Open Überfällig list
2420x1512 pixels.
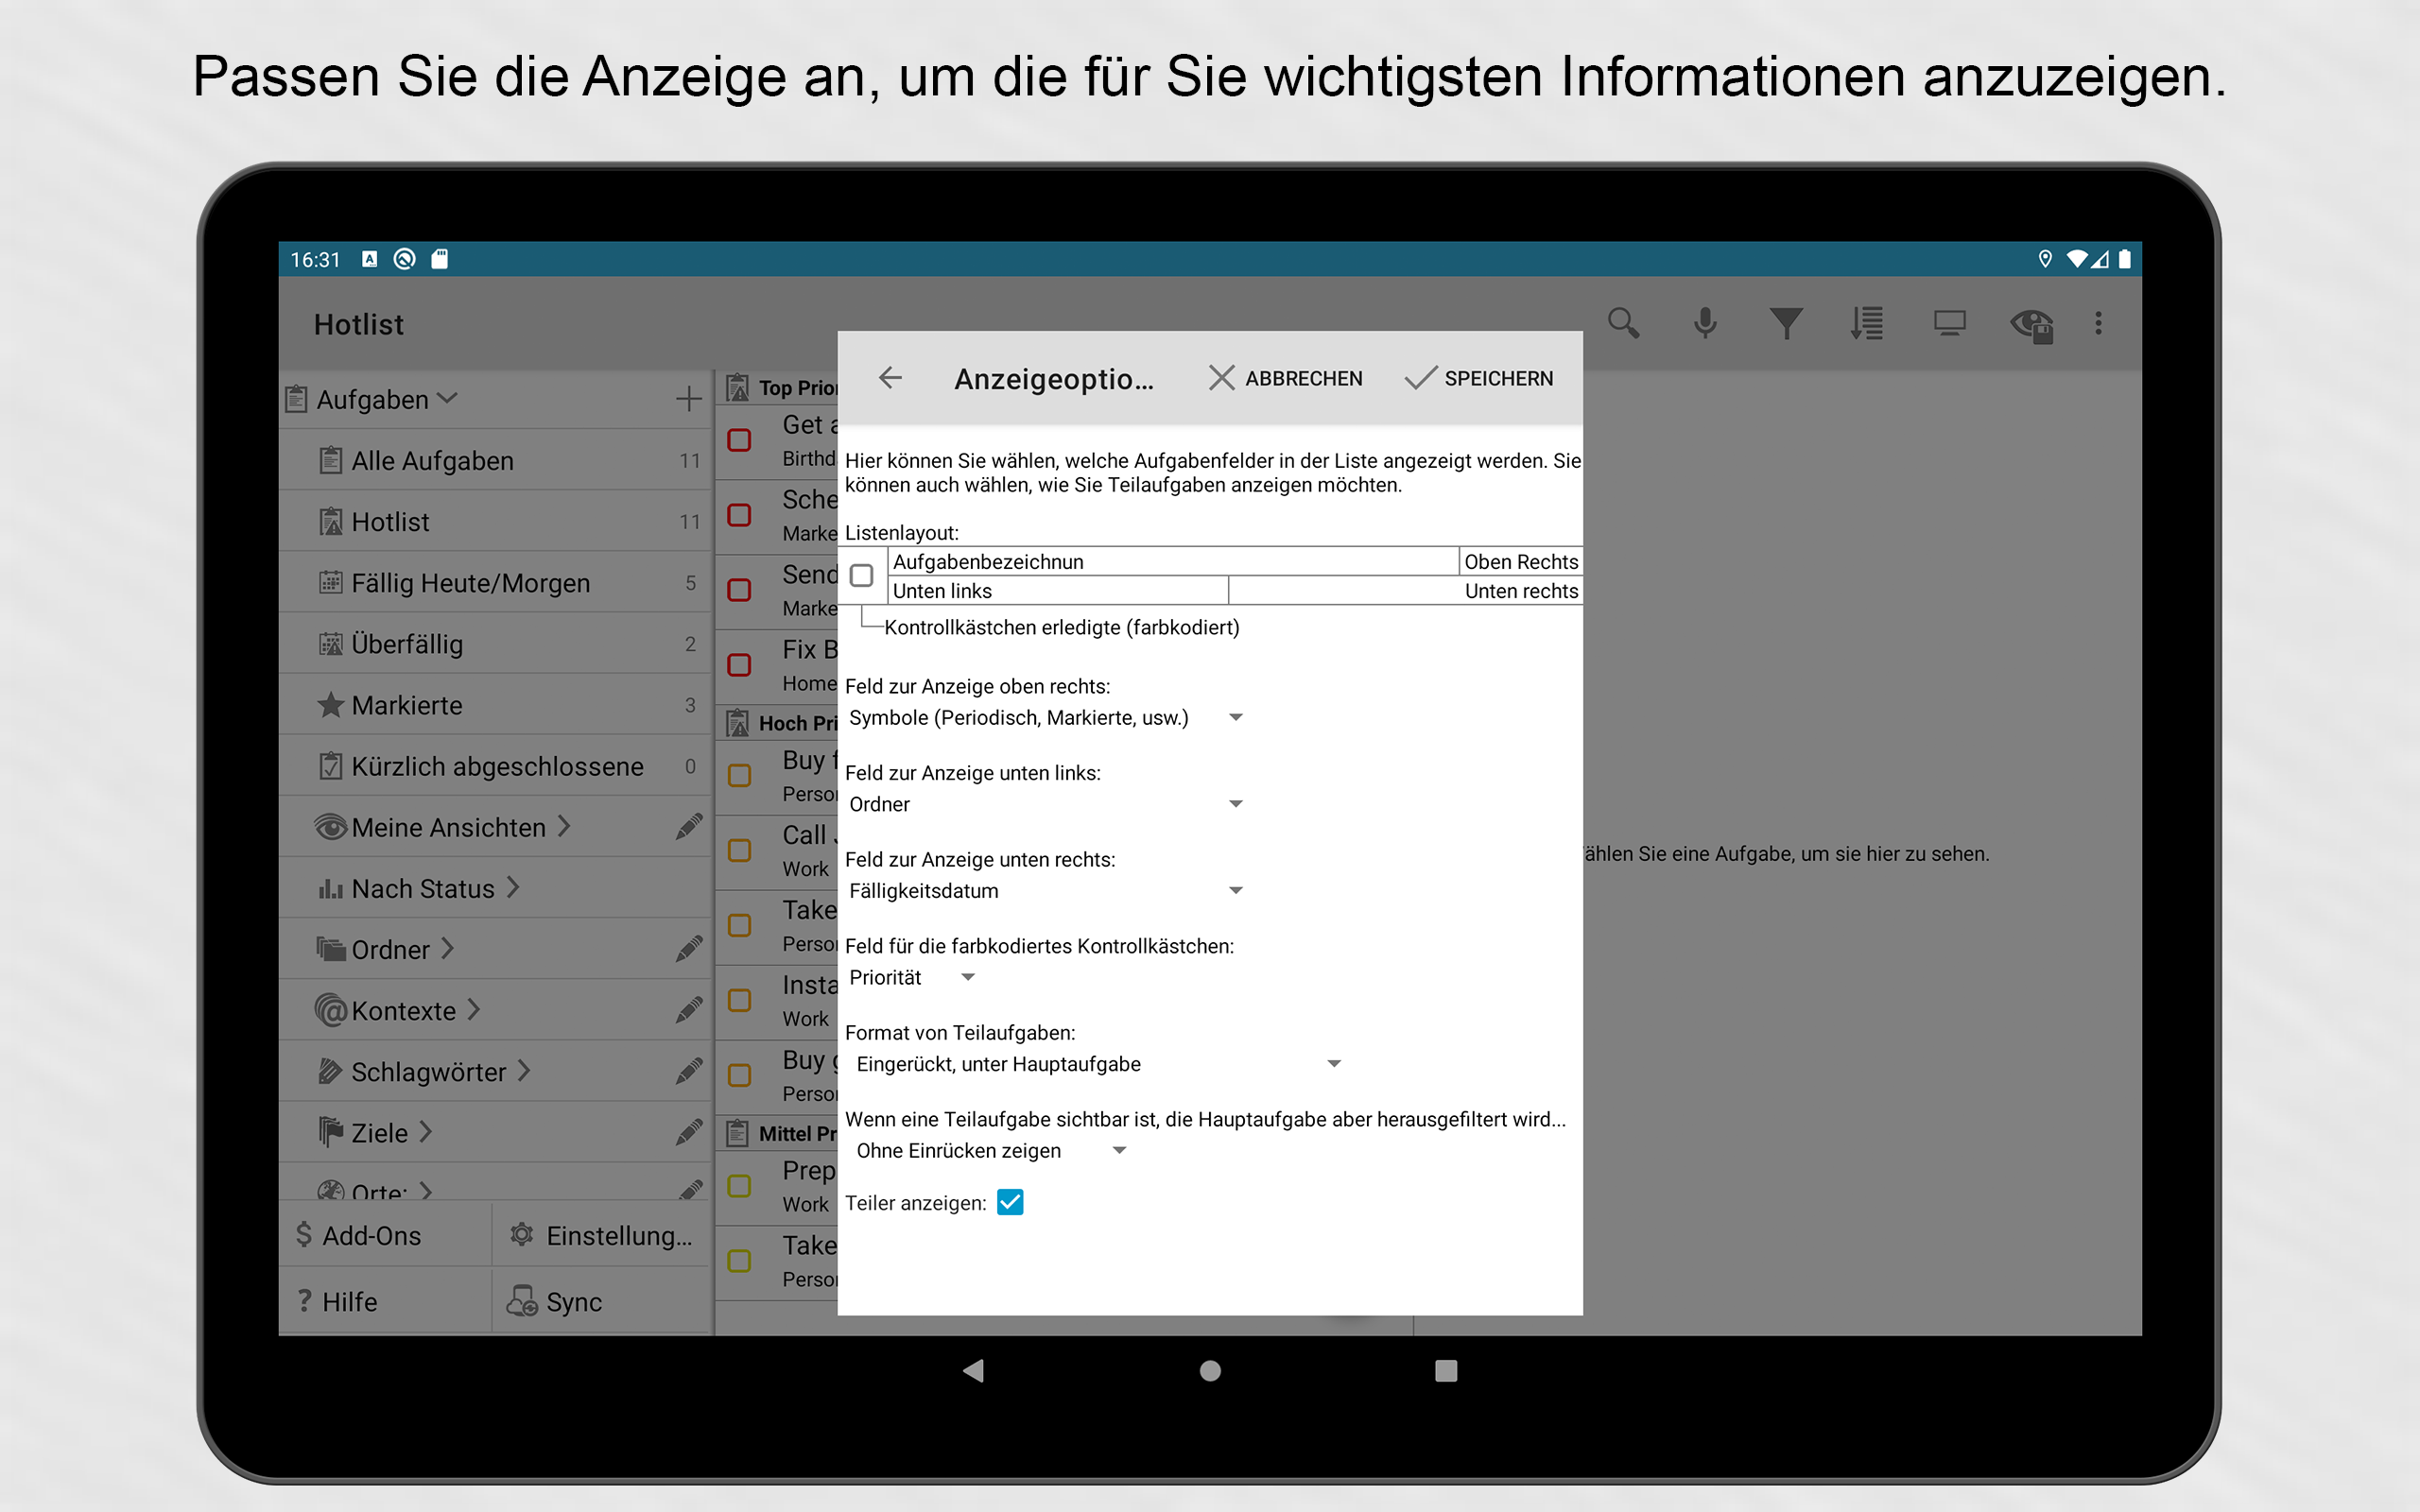[x=496, y=644]
